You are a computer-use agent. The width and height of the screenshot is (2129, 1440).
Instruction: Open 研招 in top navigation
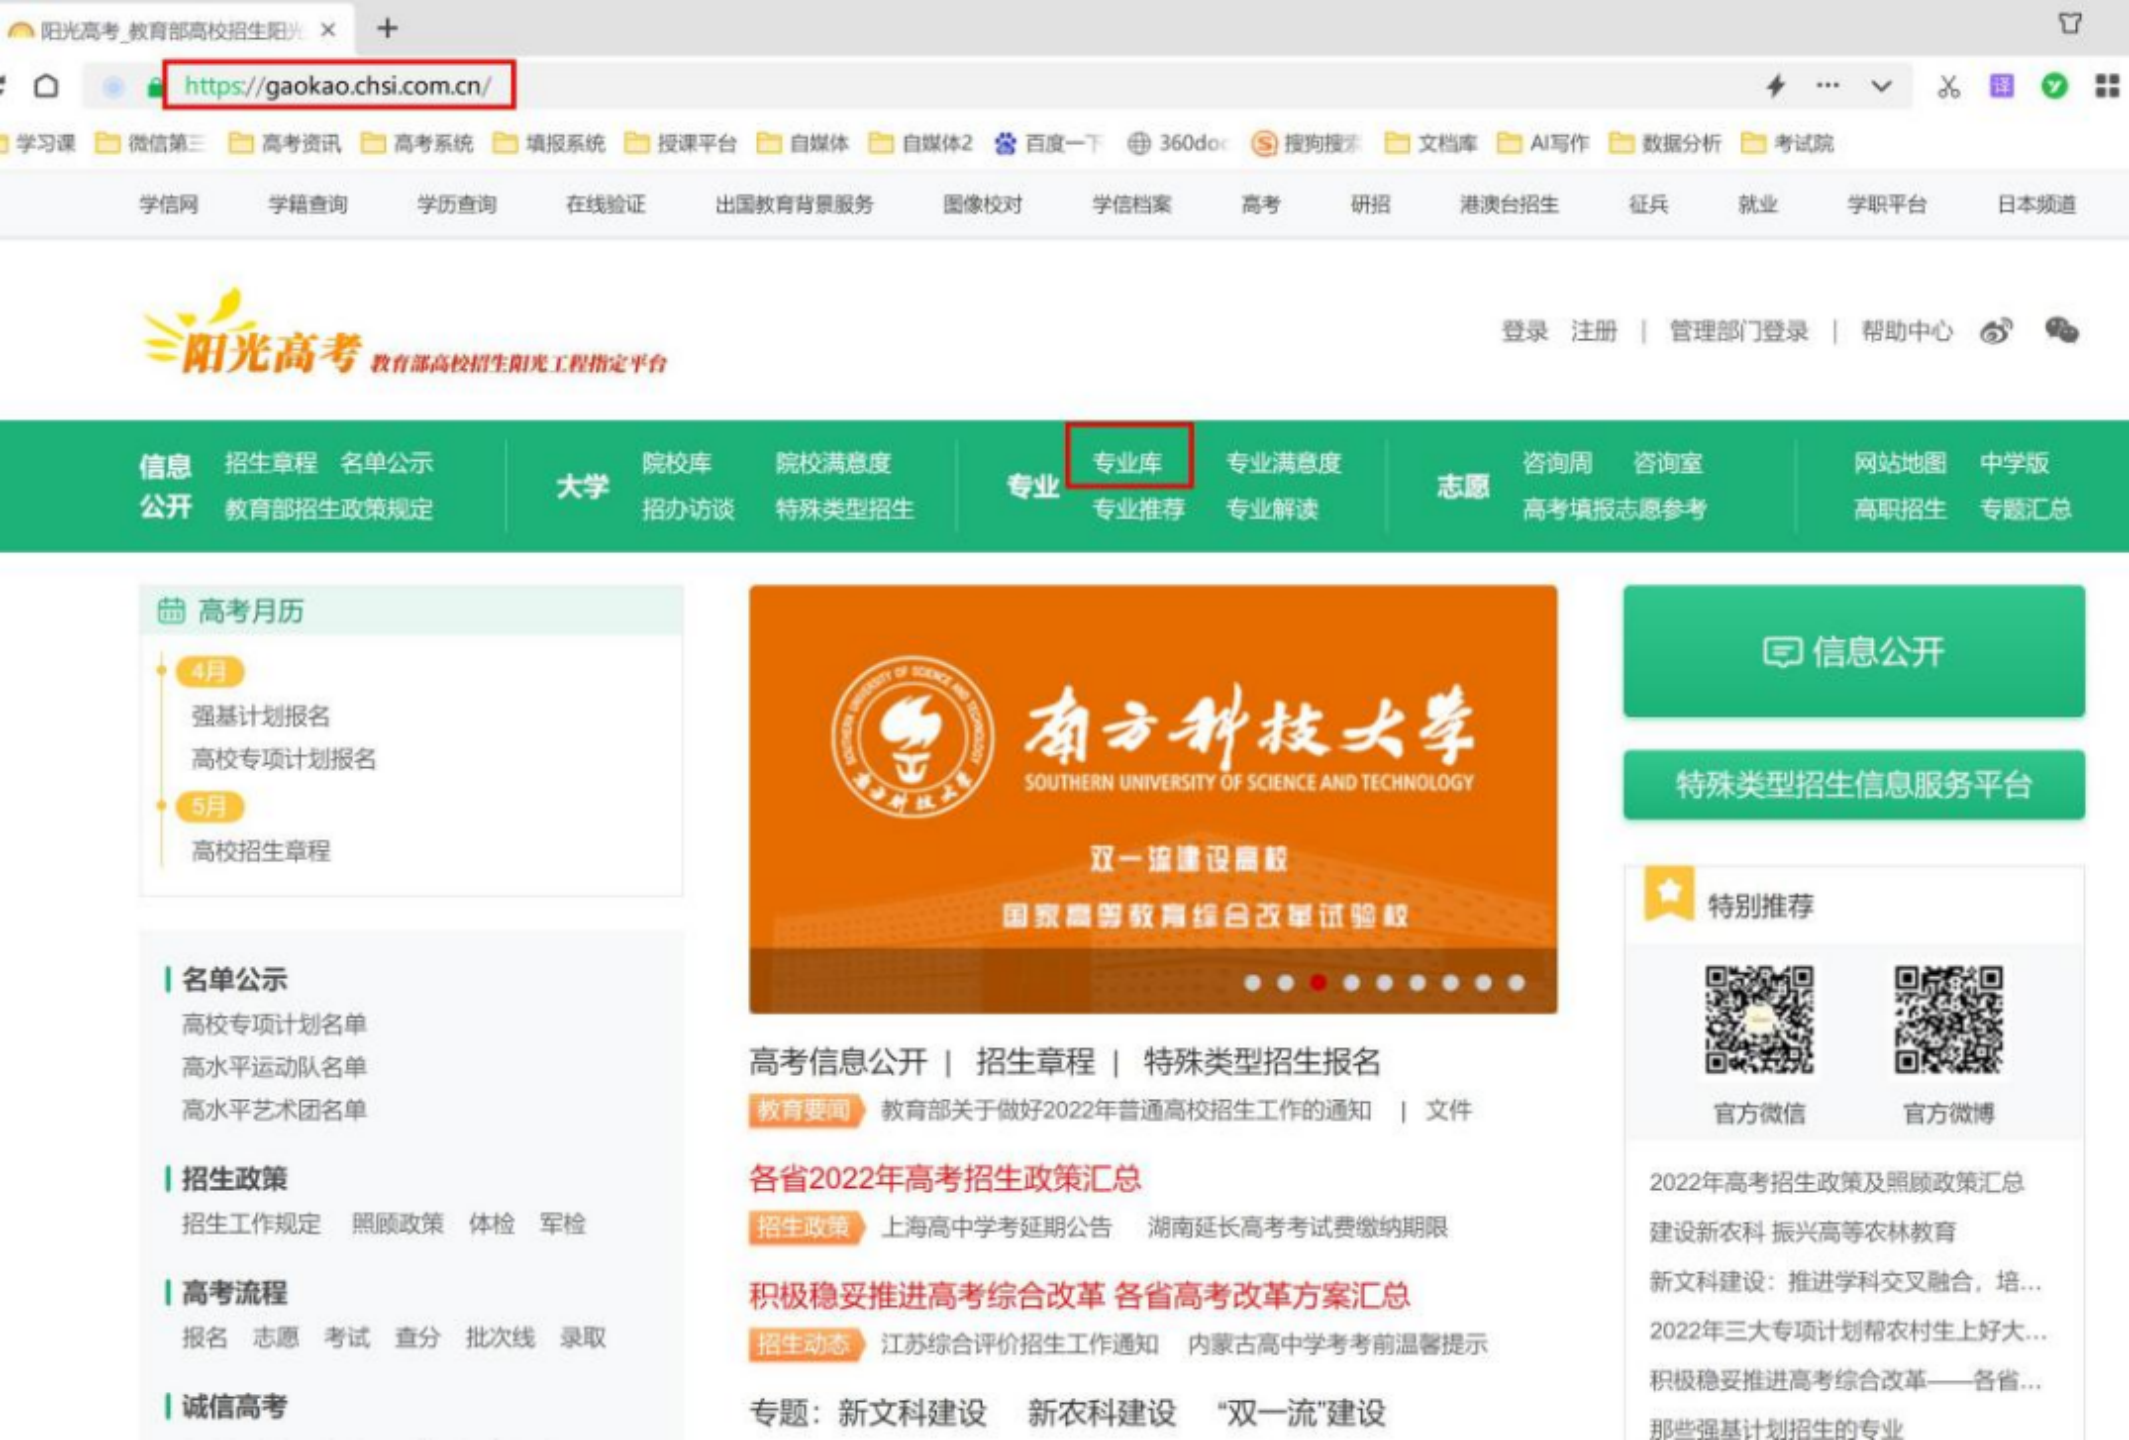click(x=1370, y=204)
